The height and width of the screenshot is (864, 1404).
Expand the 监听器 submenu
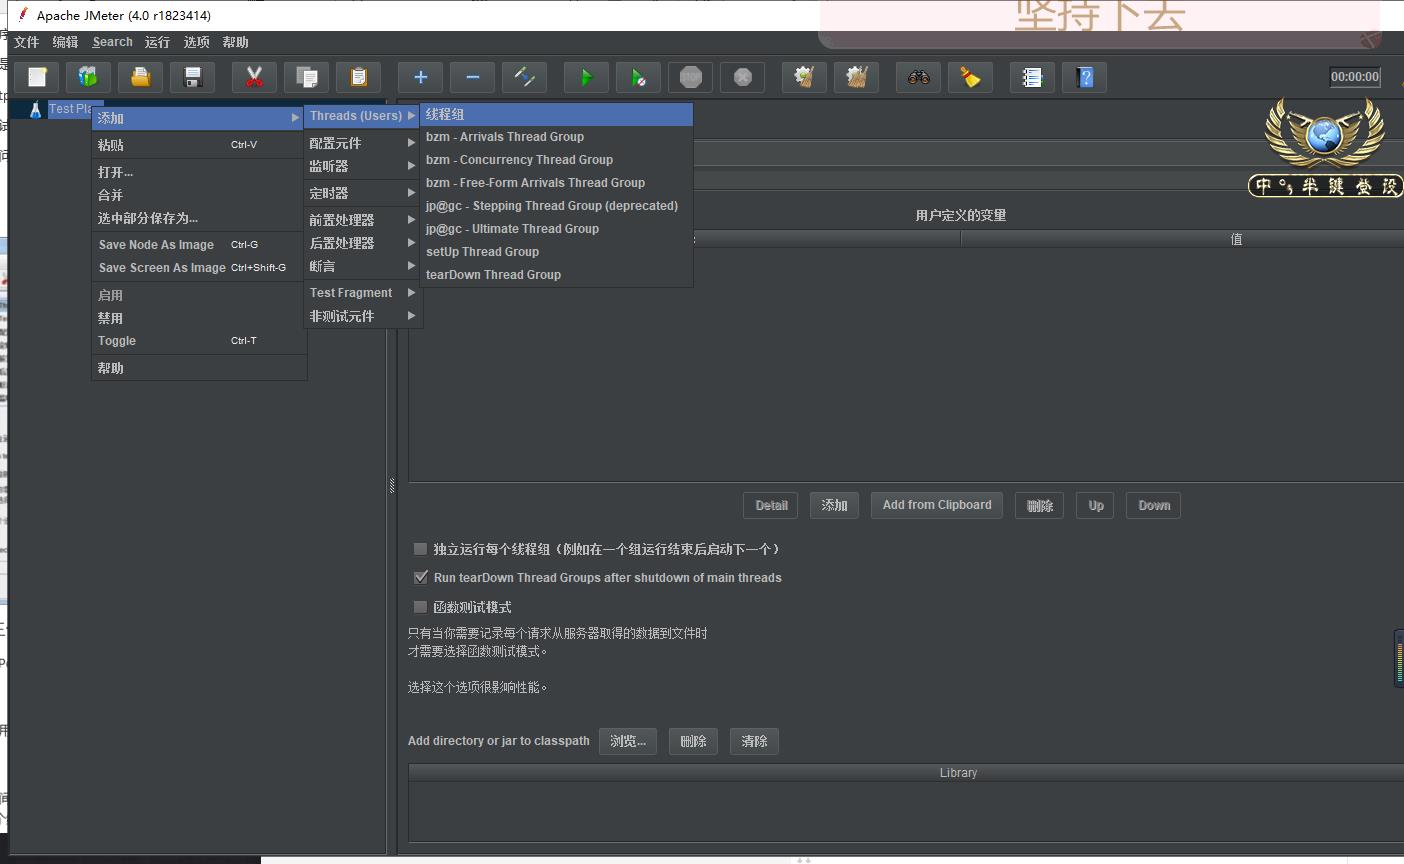362,166
